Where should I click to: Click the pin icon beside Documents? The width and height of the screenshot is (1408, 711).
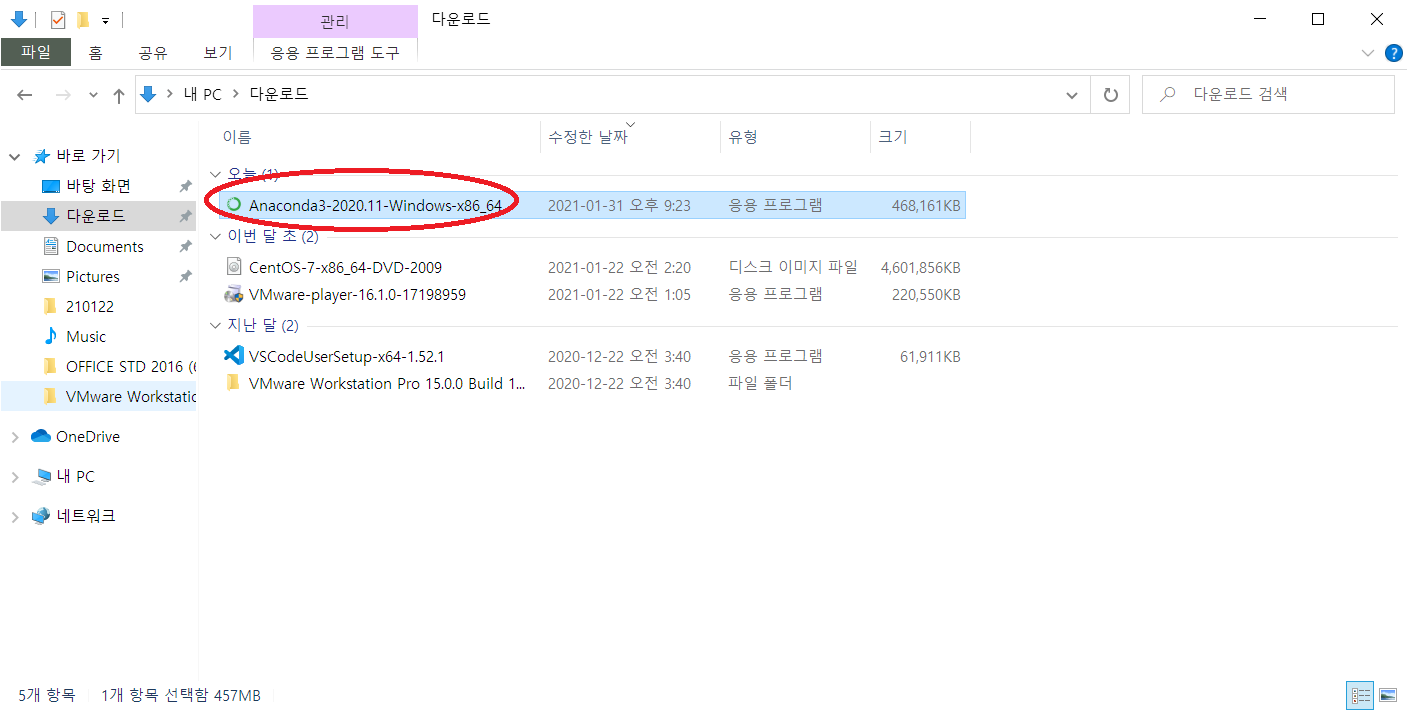[x=185, y=247]
